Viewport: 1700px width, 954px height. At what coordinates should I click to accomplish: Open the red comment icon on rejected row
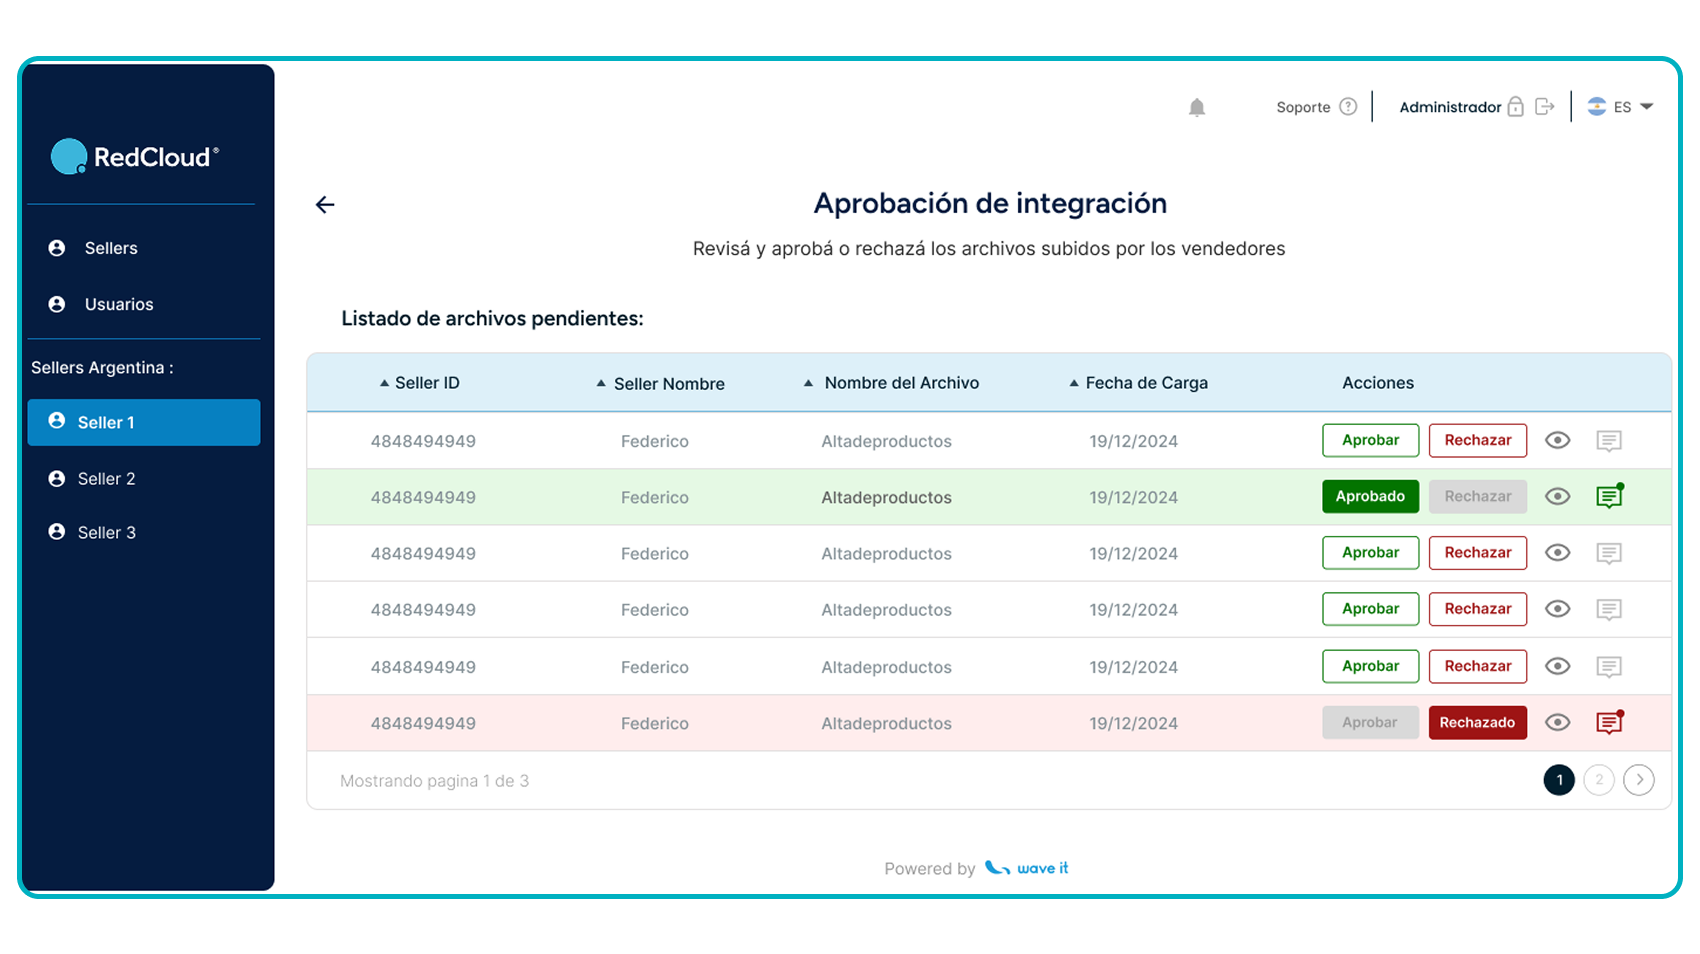pos(1609,722)
